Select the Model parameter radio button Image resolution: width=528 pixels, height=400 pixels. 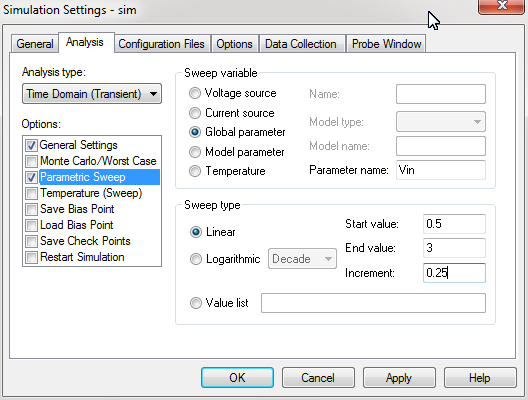[195, 152]
